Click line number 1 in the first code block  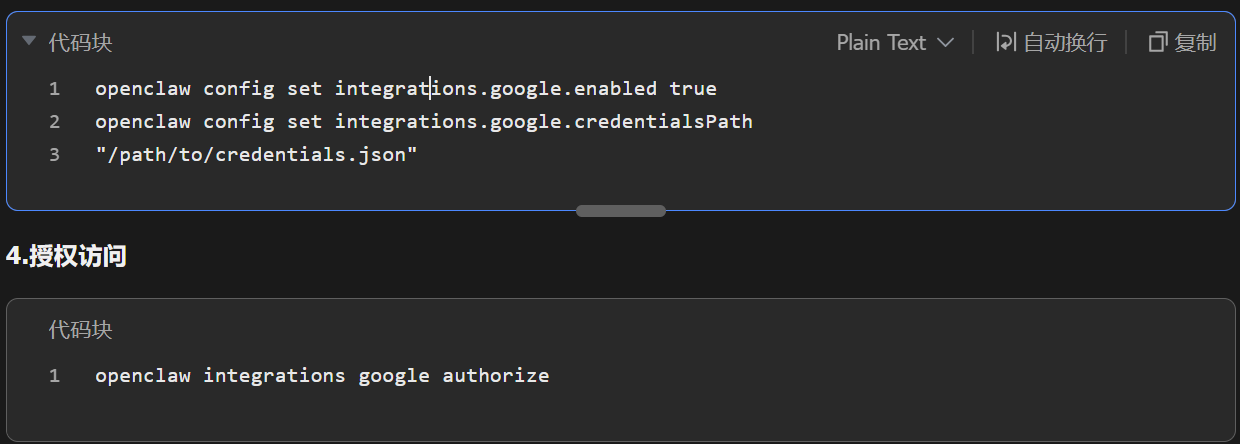coord(54,89)
